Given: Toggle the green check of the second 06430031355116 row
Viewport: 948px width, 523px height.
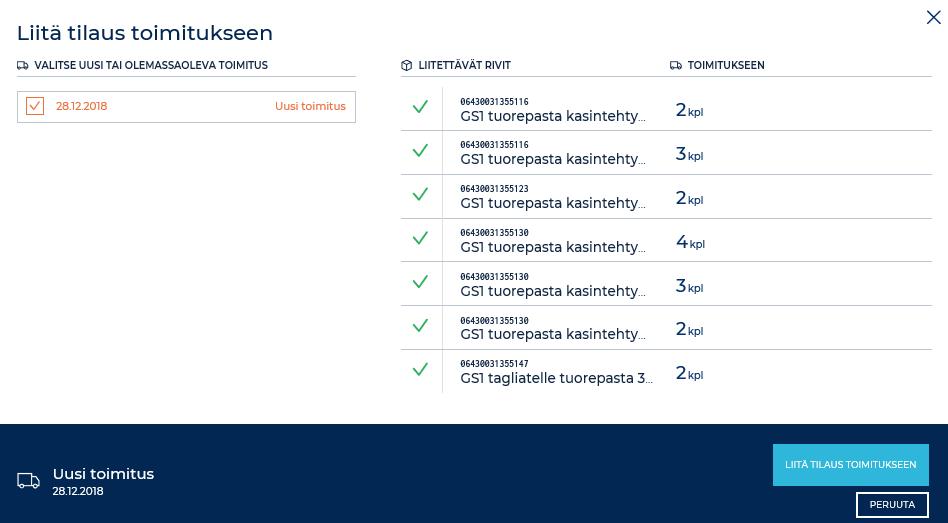Looking at the screenshot, I should pyautogui.click(x=420, y=151).
